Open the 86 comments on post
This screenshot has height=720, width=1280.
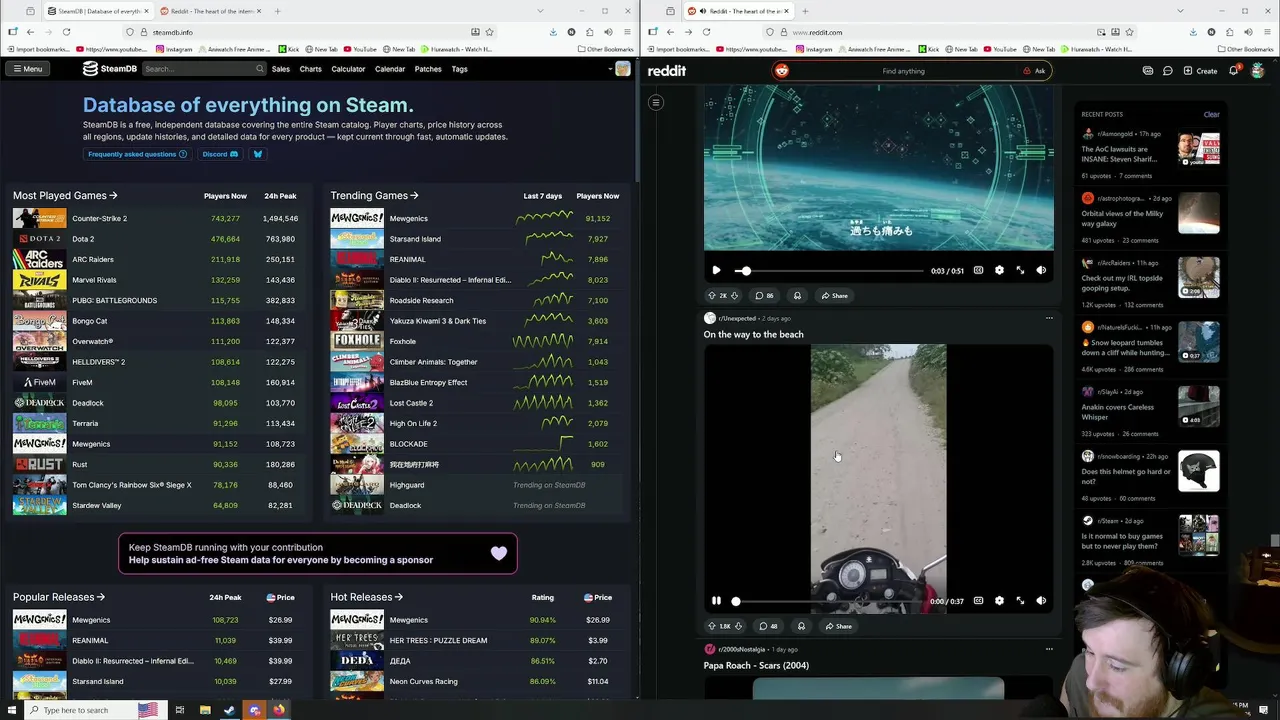[x=764, y=295]
